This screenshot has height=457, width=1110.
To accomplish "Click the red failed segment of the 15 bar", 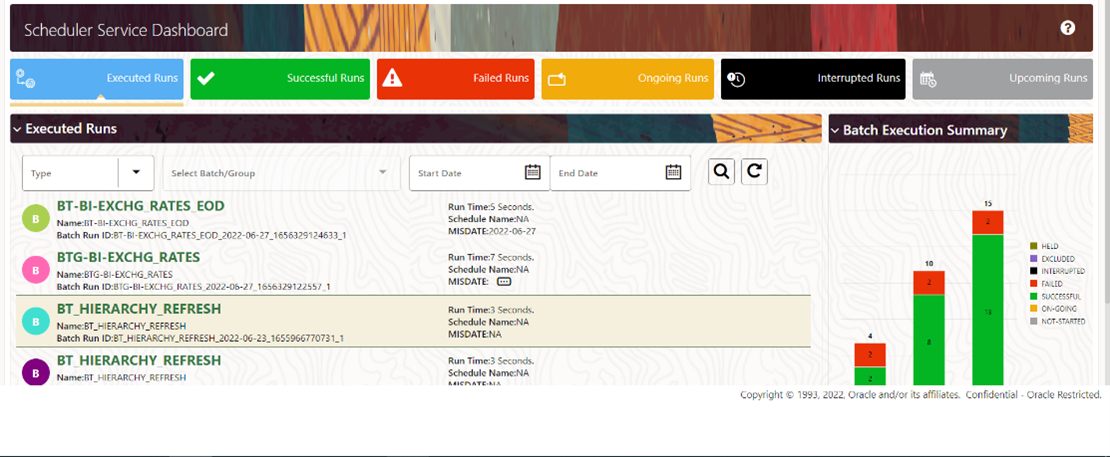I will [x=988, y=222].
